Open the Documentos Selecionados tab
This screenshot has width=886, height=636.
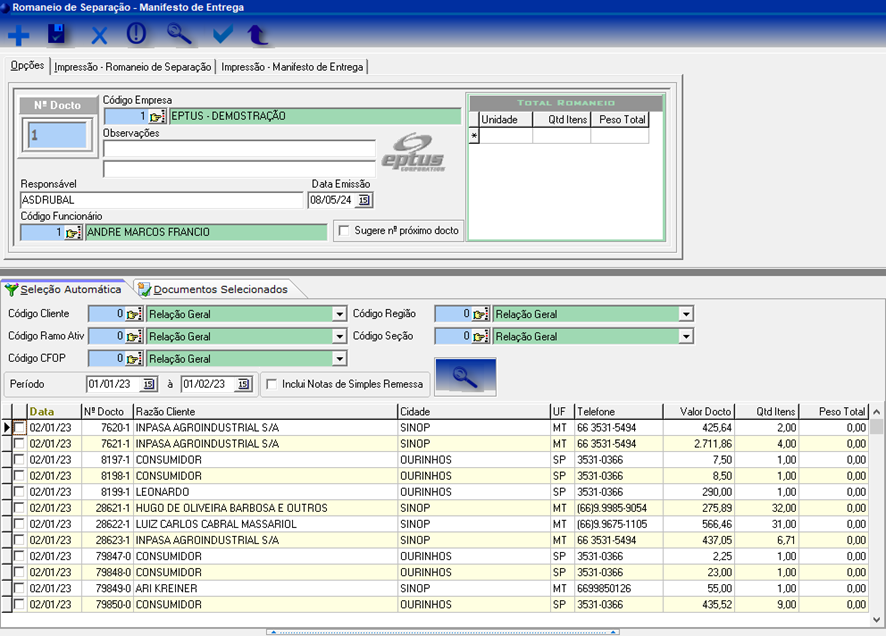(x=219, y=290)
